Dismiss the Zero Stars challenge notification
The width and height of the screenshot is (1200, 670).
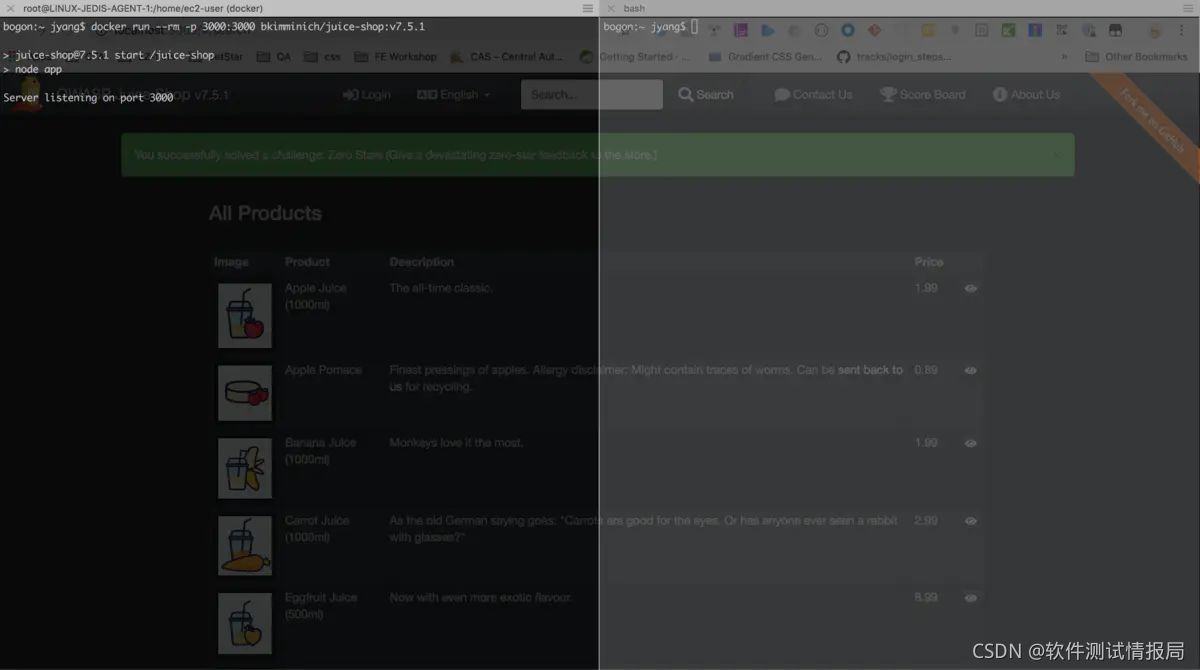(x=1056, y=154)
